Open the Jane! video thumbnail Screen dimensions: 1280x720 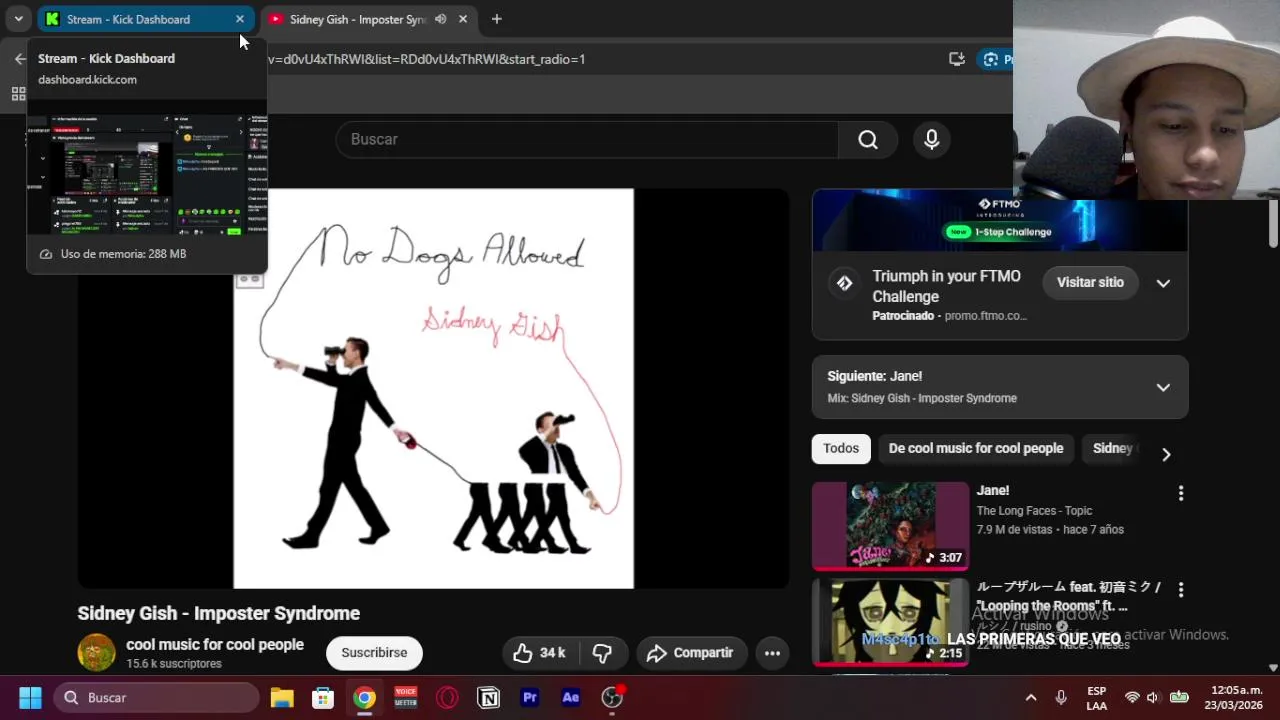tap(890, 526)
